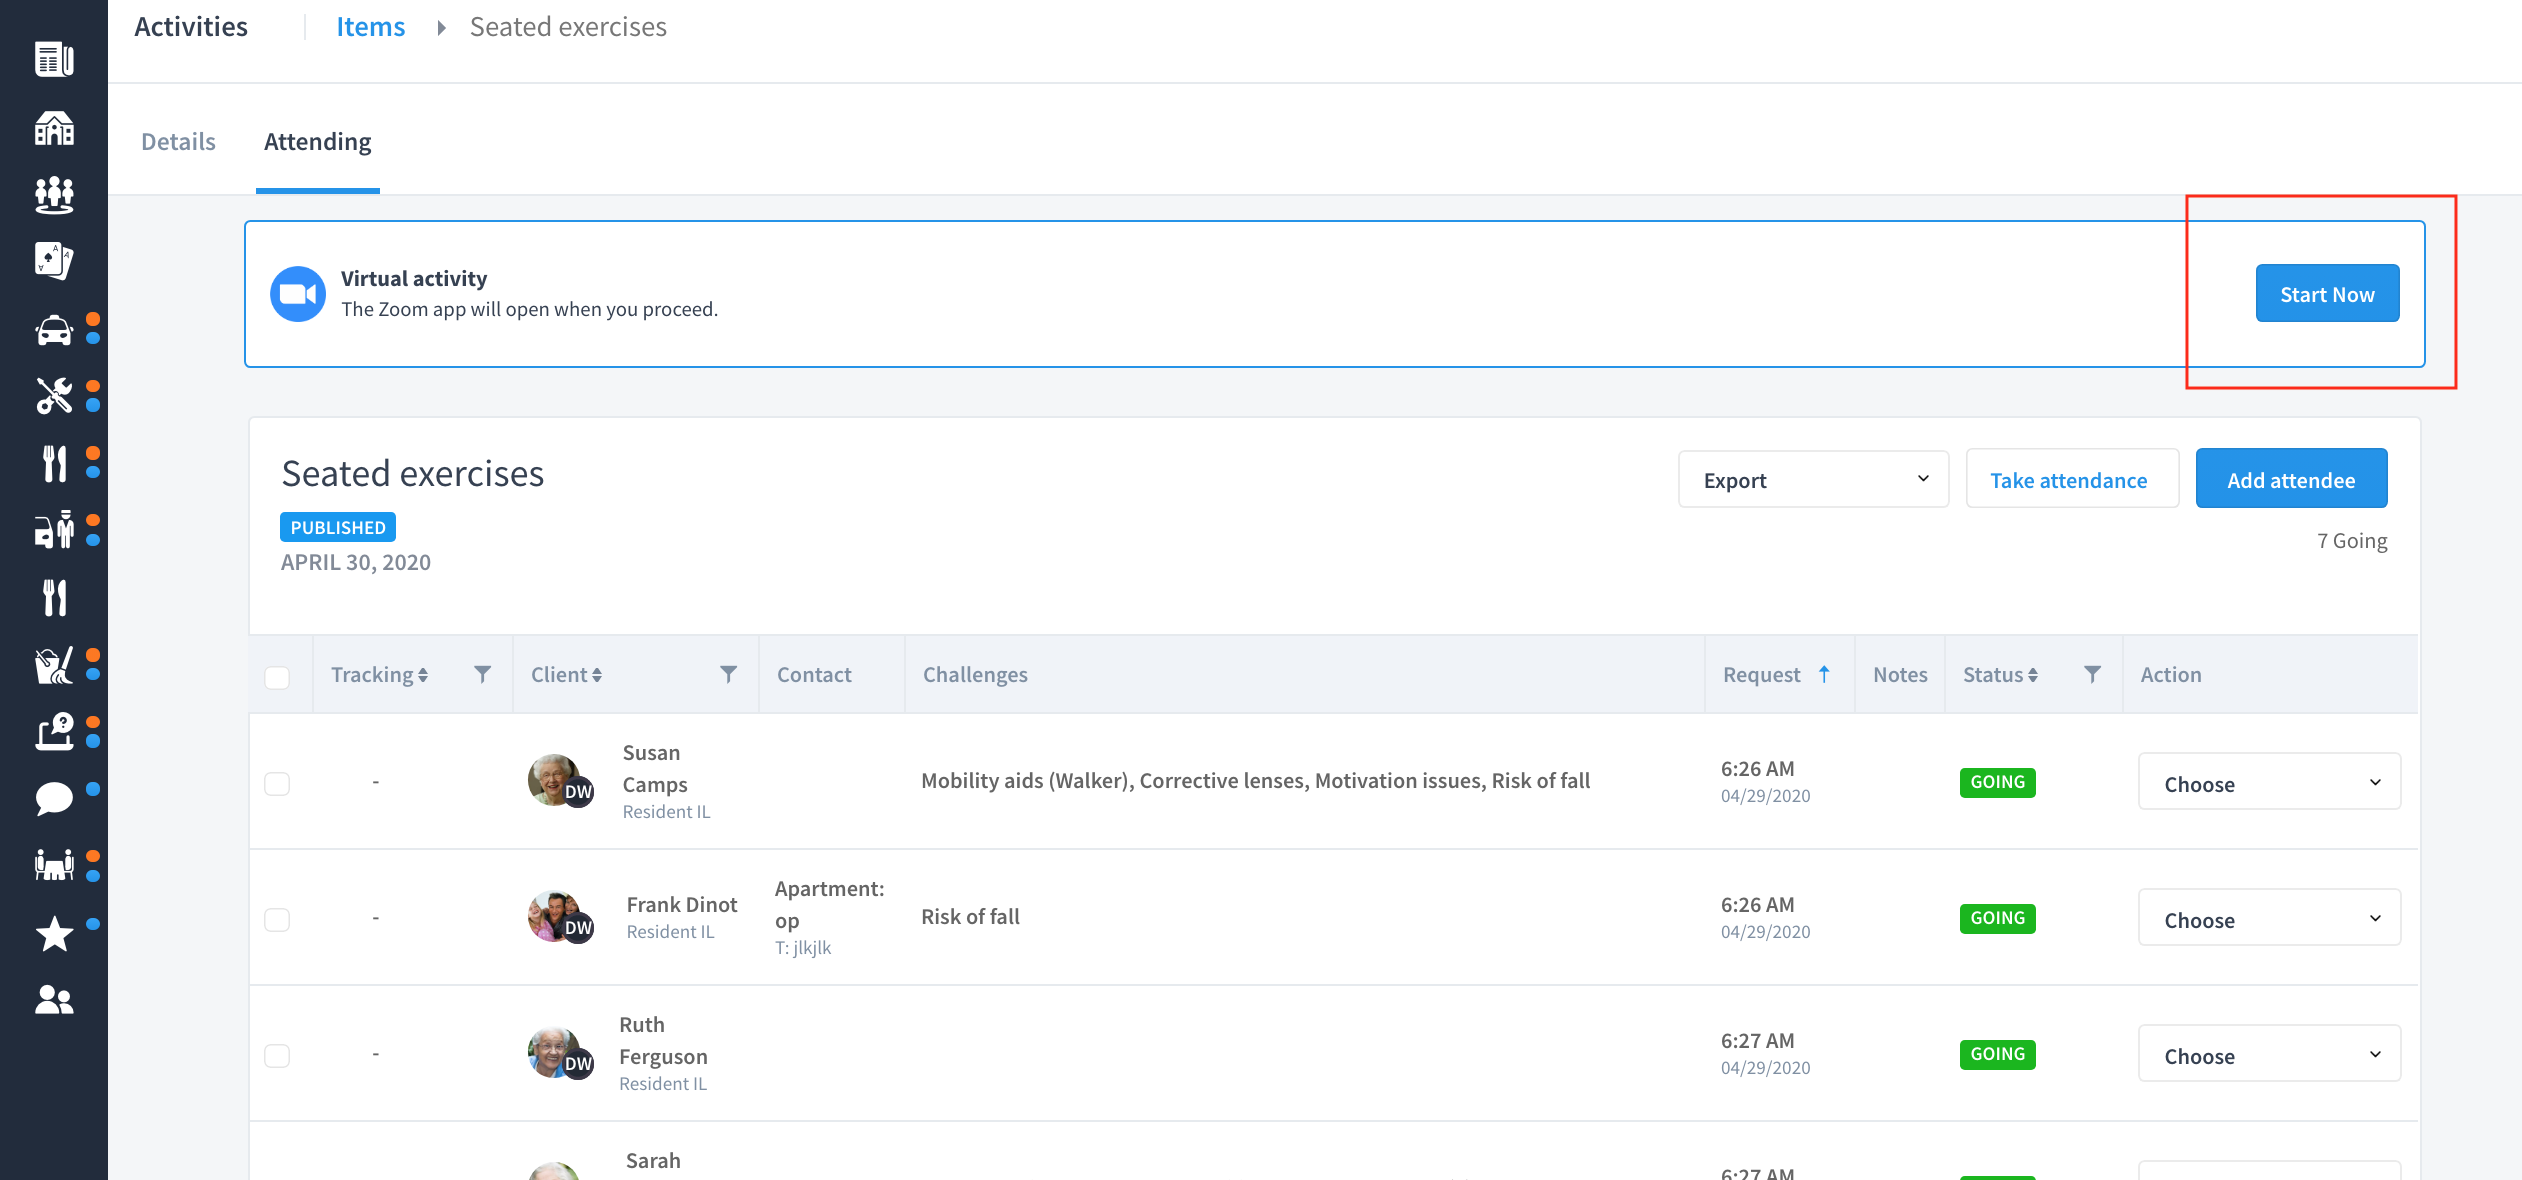Click the Zoom camera icon
This screenshot has width=2522, height=1180.
pyautogui.click(x=298, y=294)
